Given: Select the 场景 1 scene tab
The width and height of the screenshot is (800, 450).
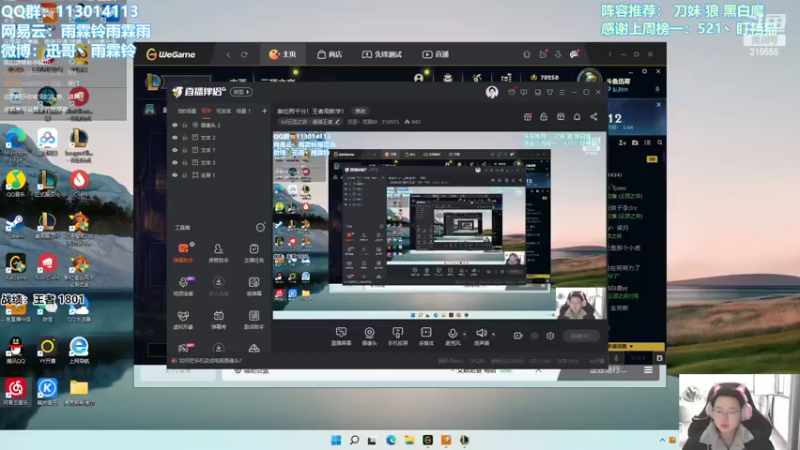Looking at the screenshot, I should pos(243,111).
